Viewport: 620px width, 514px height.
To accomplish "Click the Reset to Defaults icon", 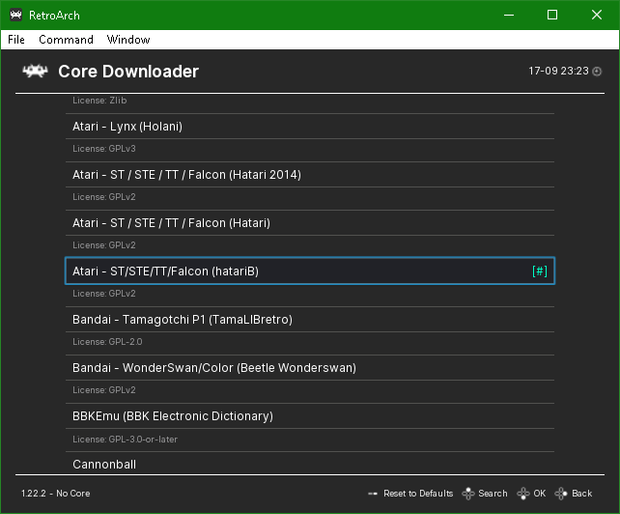I will tap(372, 493).
